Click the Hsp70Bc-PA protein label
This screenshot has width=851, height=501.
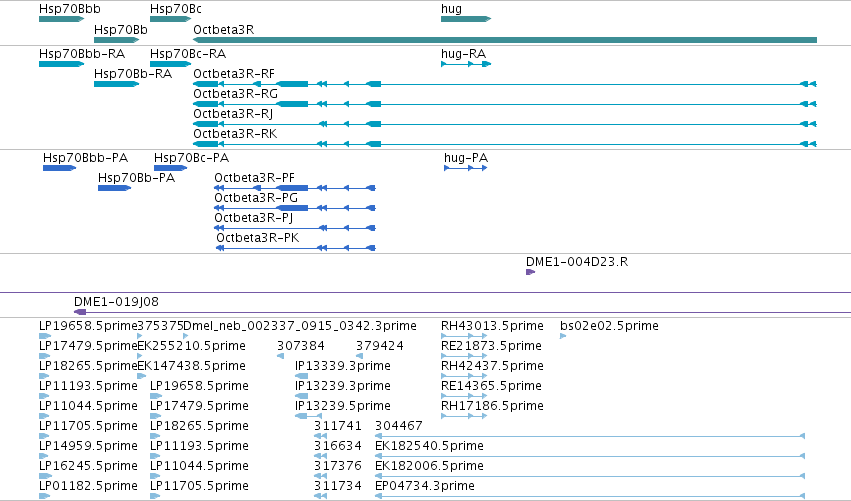[192, 158]
